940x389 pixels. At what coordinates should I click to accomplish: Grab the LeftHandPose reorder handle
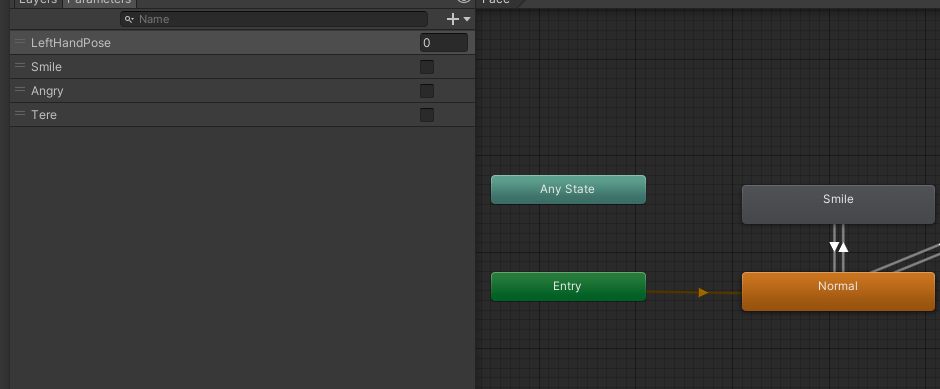coord(20,42)
